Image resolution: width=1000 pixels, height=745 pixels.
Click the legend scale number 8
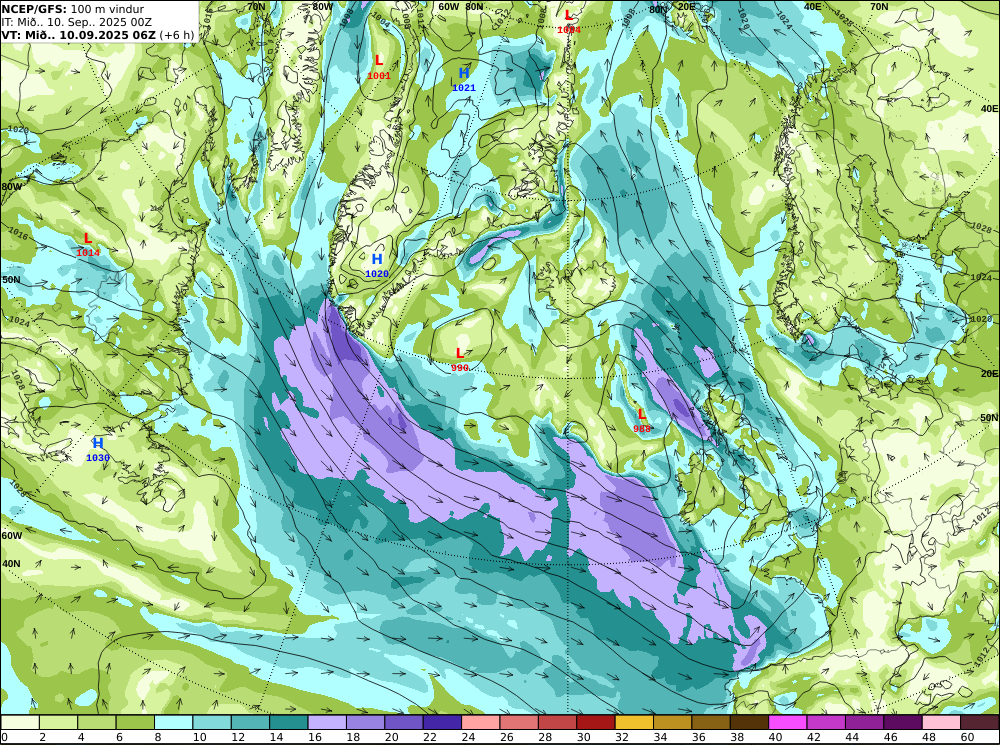[158, 737]
